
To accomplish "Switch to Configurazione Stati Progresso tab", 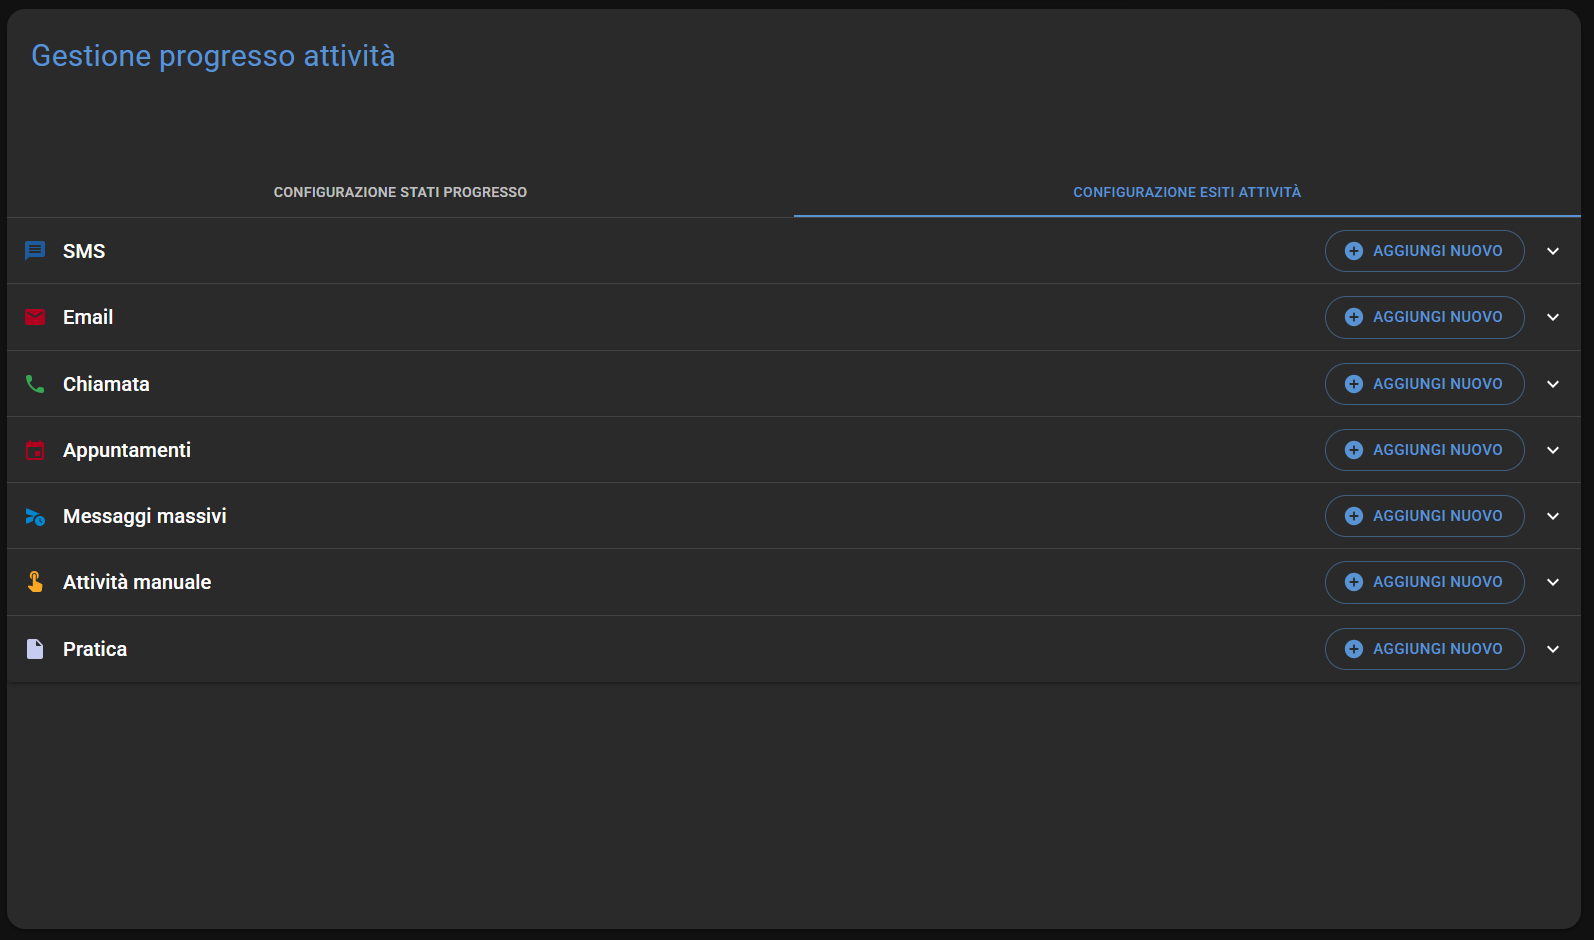I will coord(400,192).
